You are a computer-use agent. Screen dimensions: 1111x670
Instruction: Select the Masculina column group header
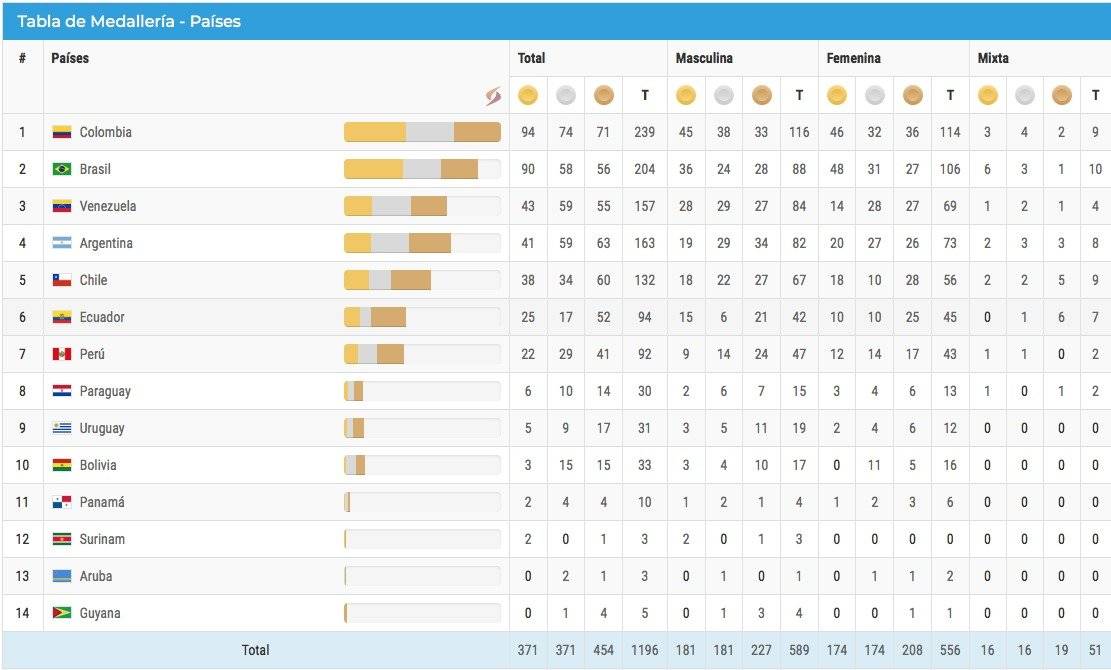coord(704,58)
